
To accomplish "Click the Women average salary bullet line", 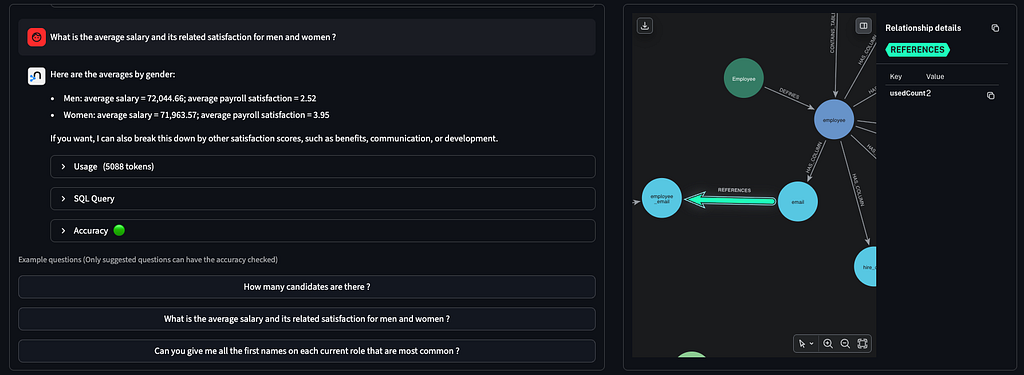I will point(196,115).
